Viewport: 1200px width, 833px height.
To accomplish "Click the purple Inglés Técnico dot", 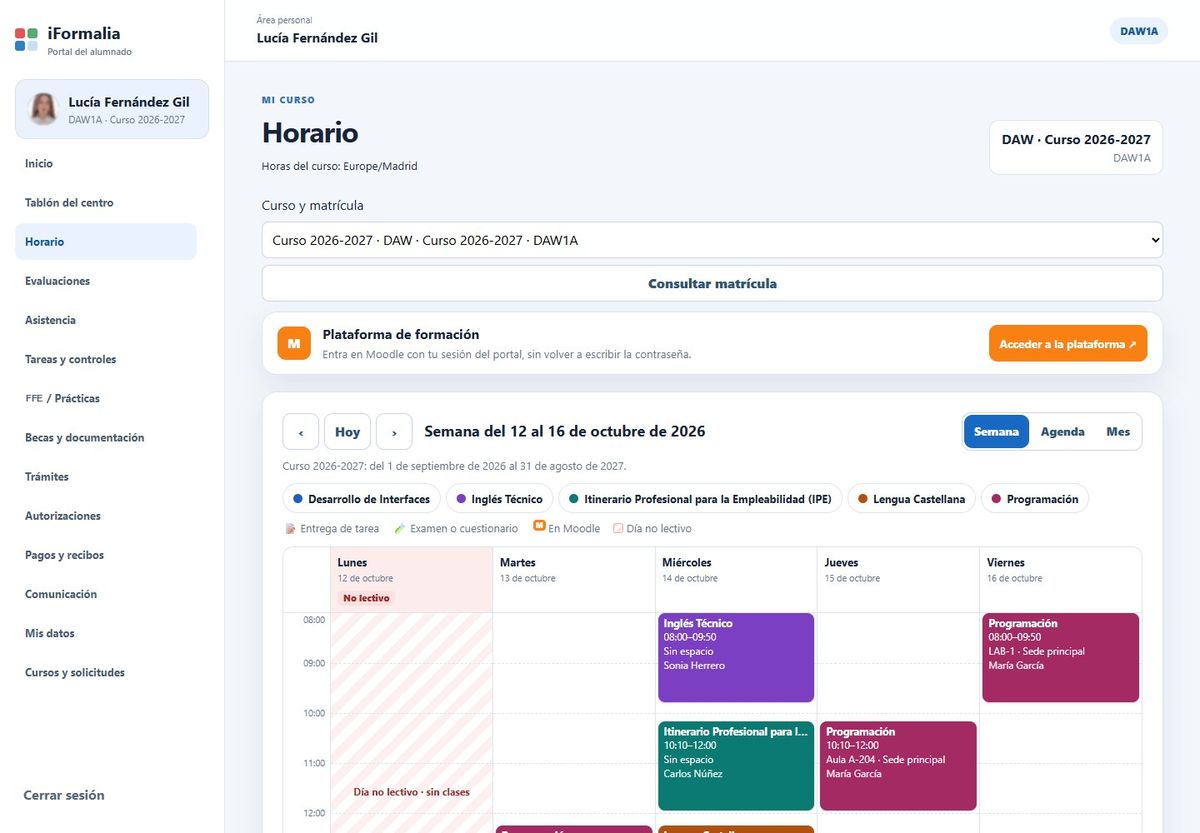I will 461,499.
